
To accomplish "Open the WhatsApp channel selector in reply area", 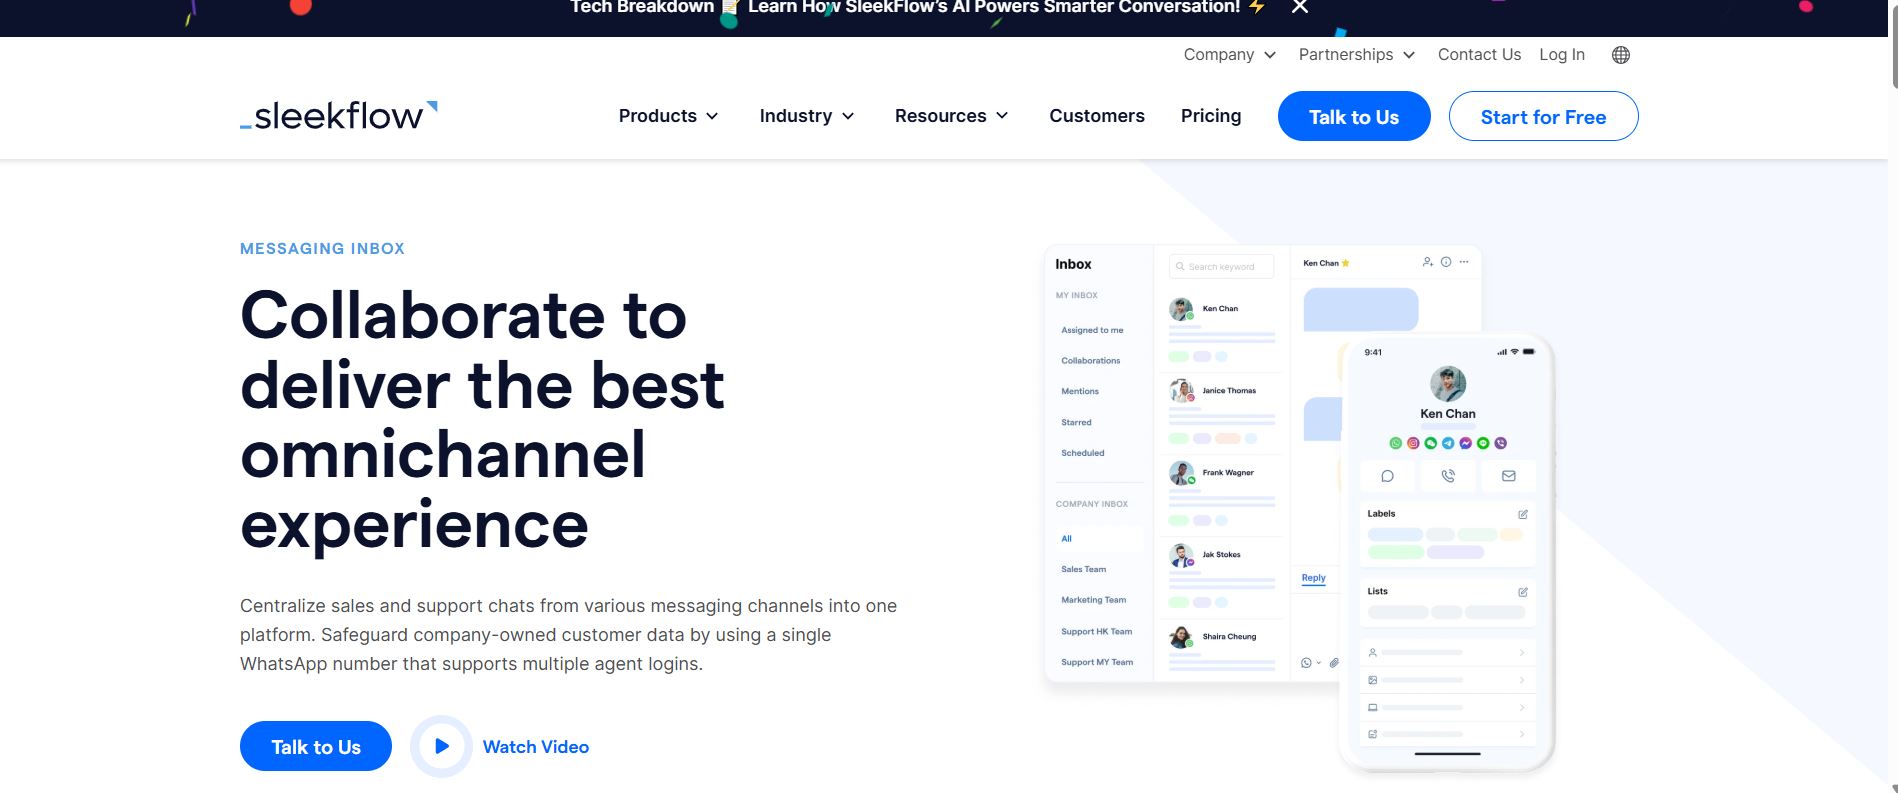I will pyautogui.click(x=1311, y=663).
